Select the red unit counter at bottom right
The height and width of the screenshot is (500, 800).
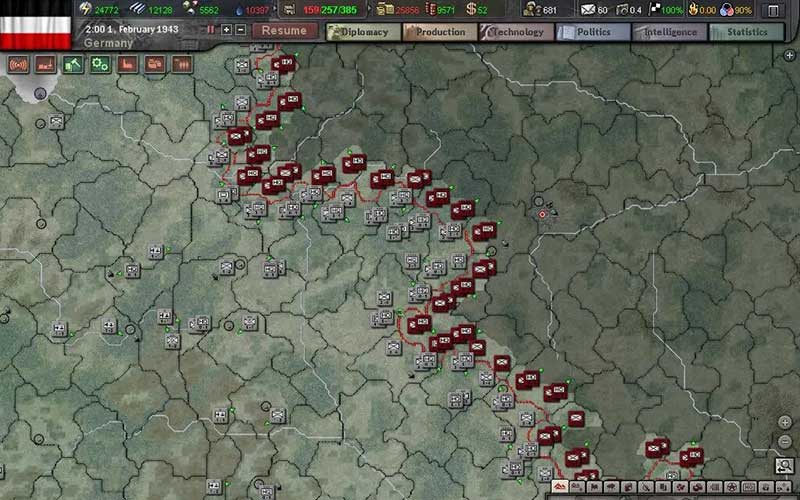click(x=657, y=447)
